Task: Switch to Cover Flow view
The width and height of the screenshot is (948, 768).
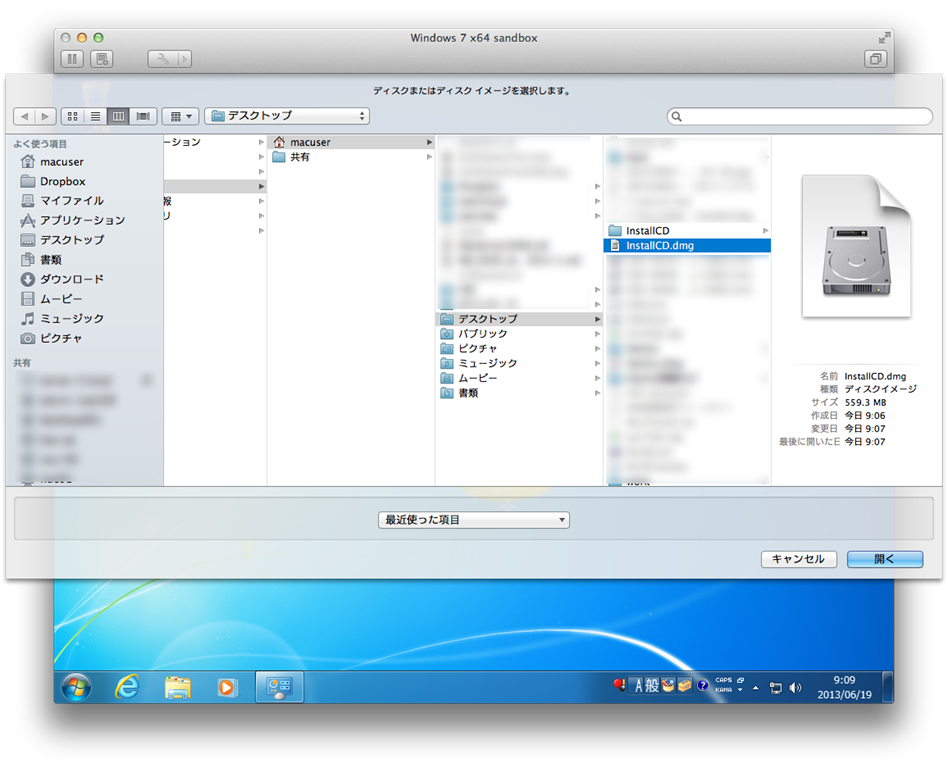Action: click(x=143, y=116)
